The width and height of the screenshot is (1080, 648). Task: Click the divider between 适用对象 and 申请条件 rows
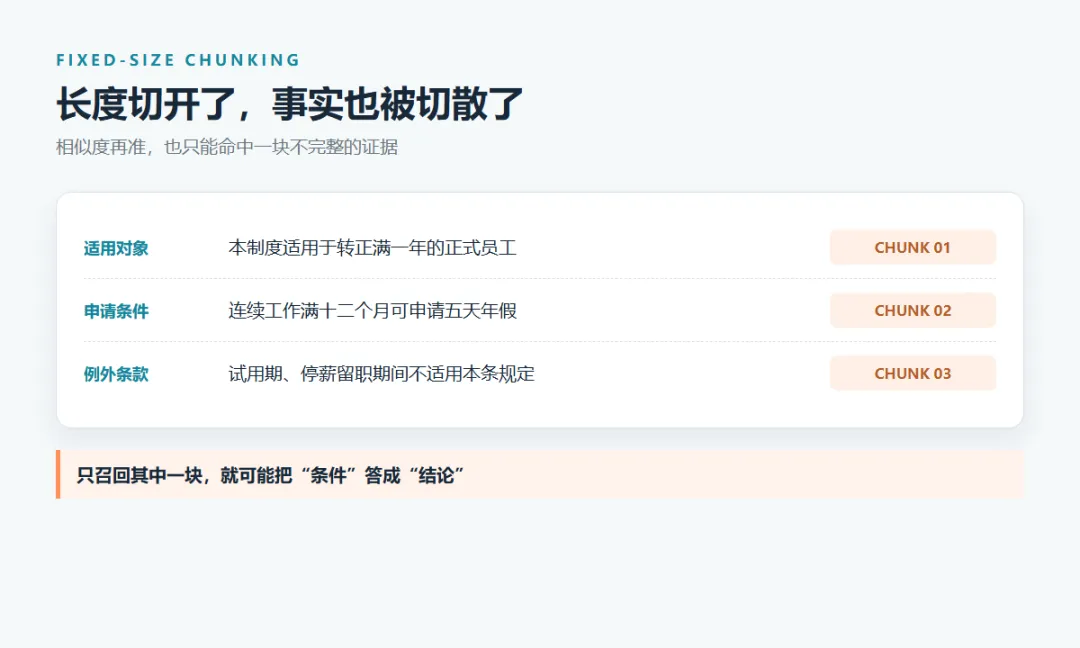(540, 279)
